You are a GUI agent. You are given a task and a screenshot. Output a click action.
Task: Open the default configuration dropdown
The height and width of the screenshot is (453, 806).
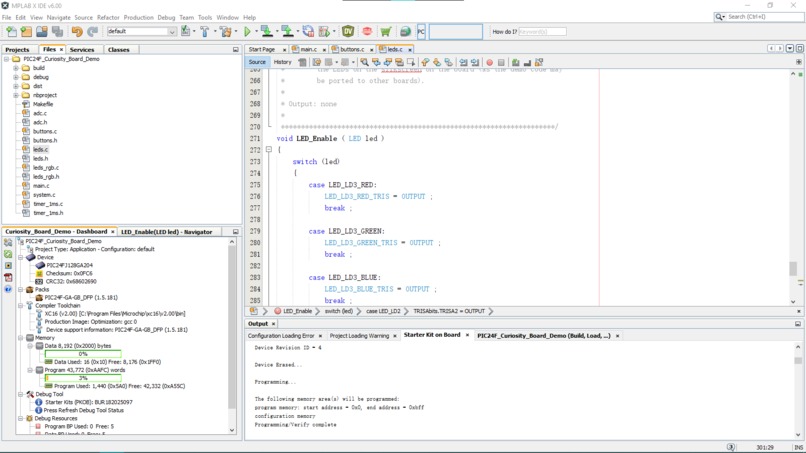pos(141,32)
